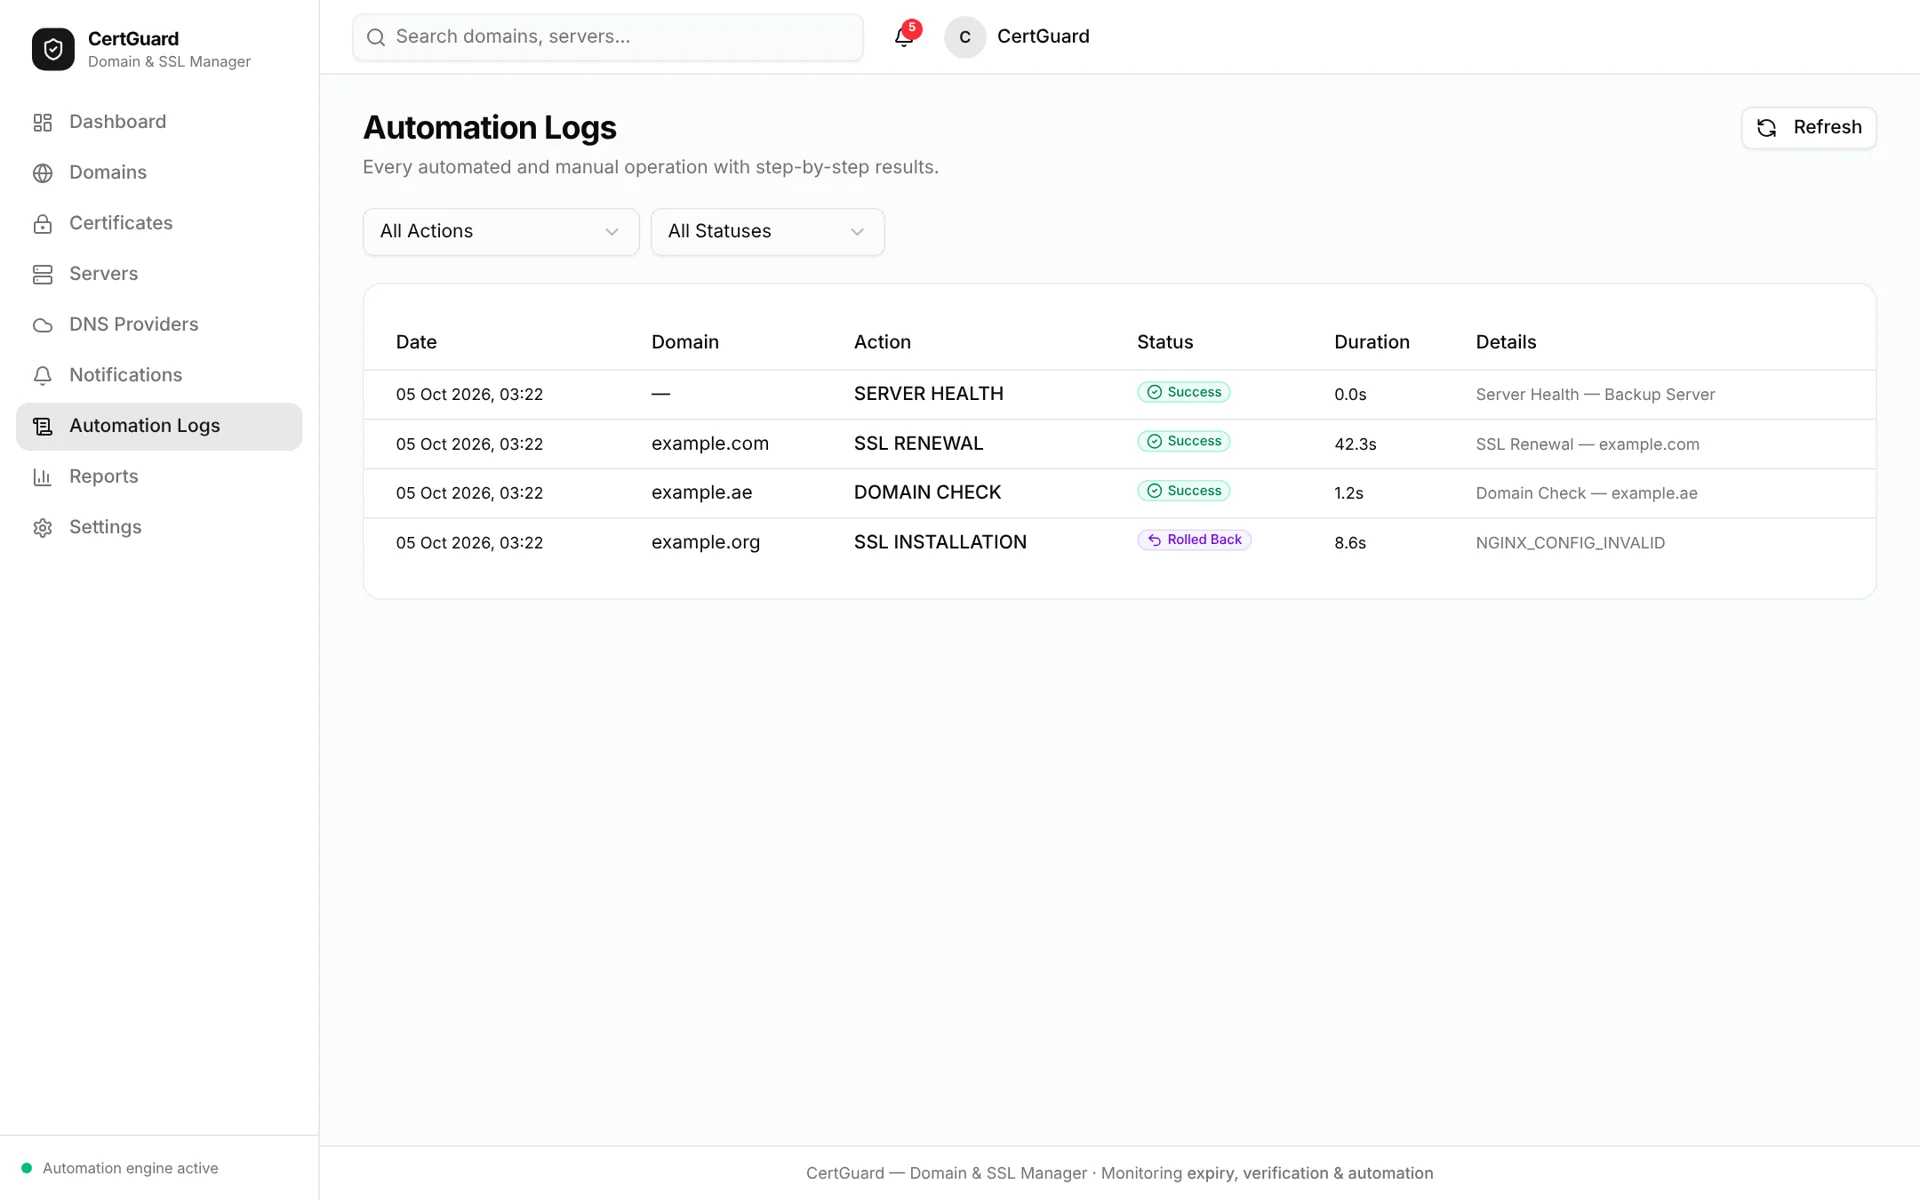Click the Settings gear icon

point(42,528)
